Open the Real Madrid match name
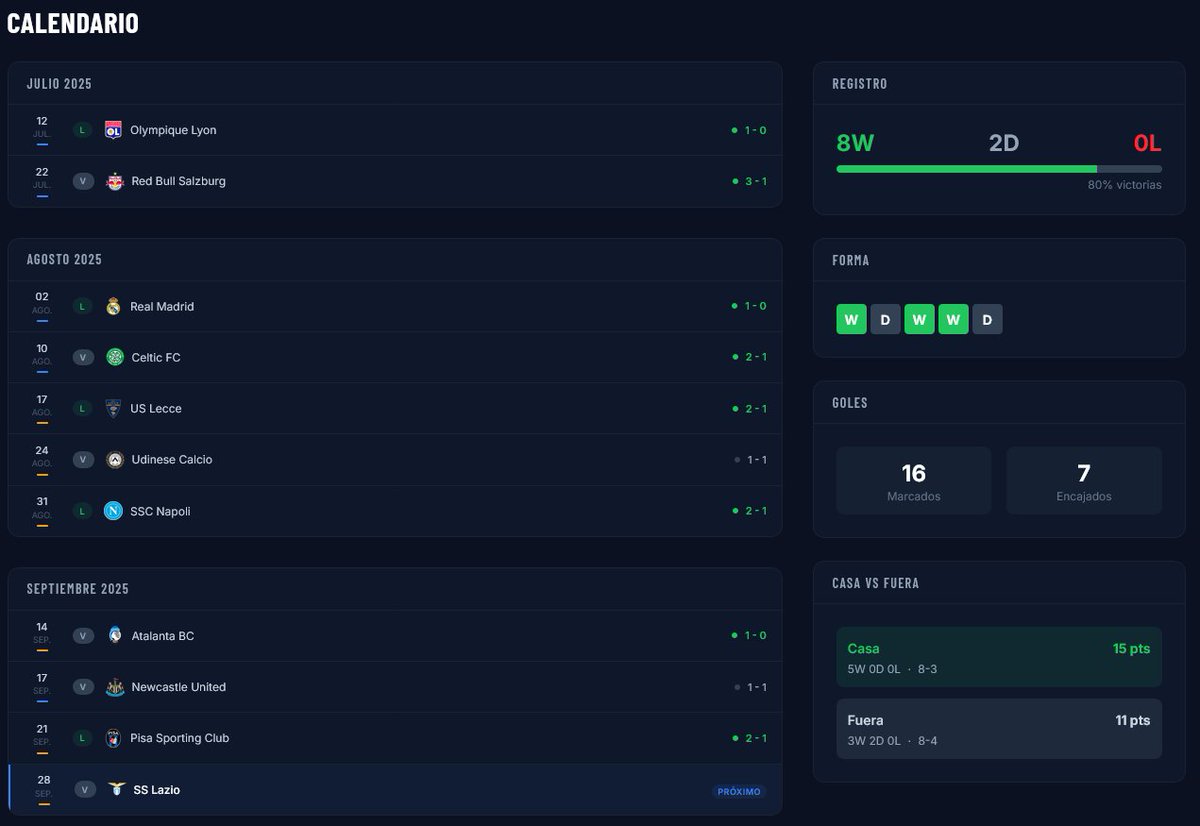Screen dimensions: 1200x826 point(162,306)
